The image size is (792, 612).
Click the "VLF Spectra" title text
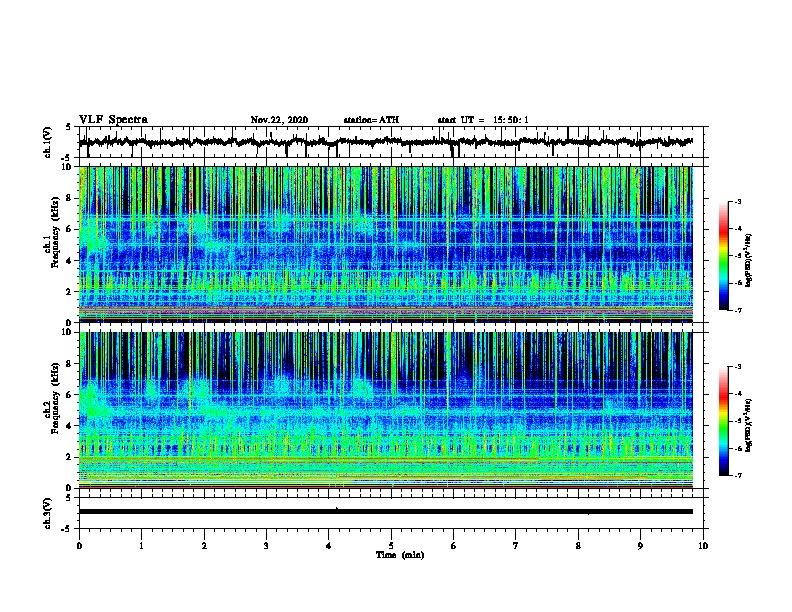tap(113, 119)
